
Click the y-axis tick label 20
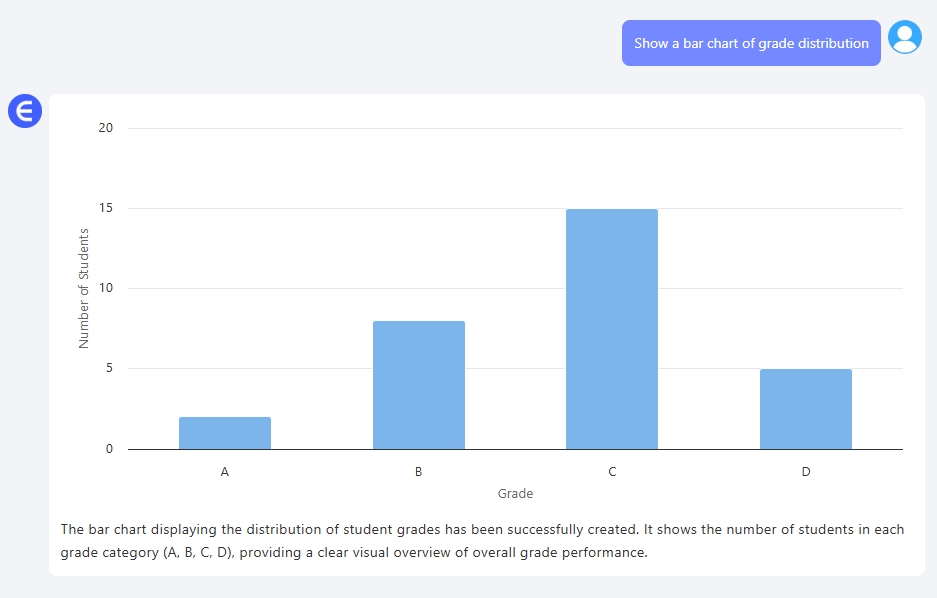point(106,128)
